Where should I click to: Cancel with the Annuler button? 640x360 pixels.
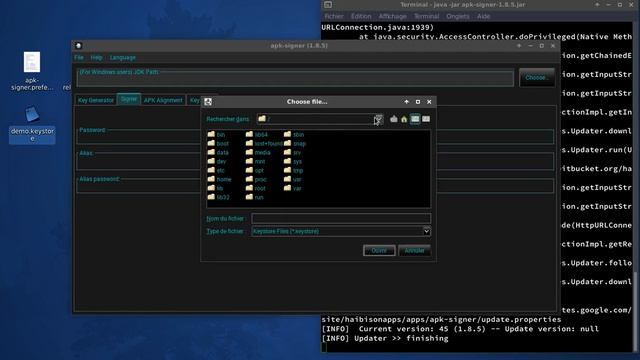pyautogui.click(x=414, y=251)
